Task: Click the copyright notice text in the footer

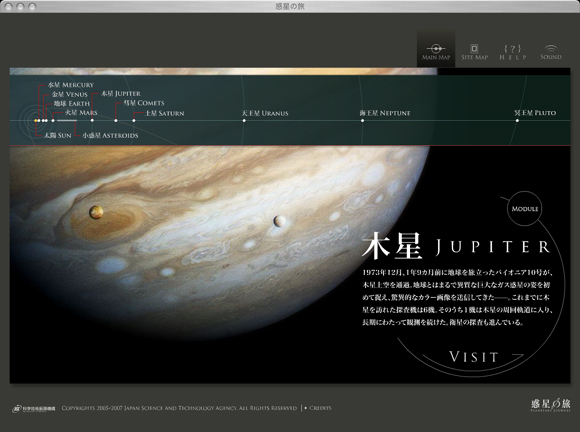Action: tap(179, 408)
